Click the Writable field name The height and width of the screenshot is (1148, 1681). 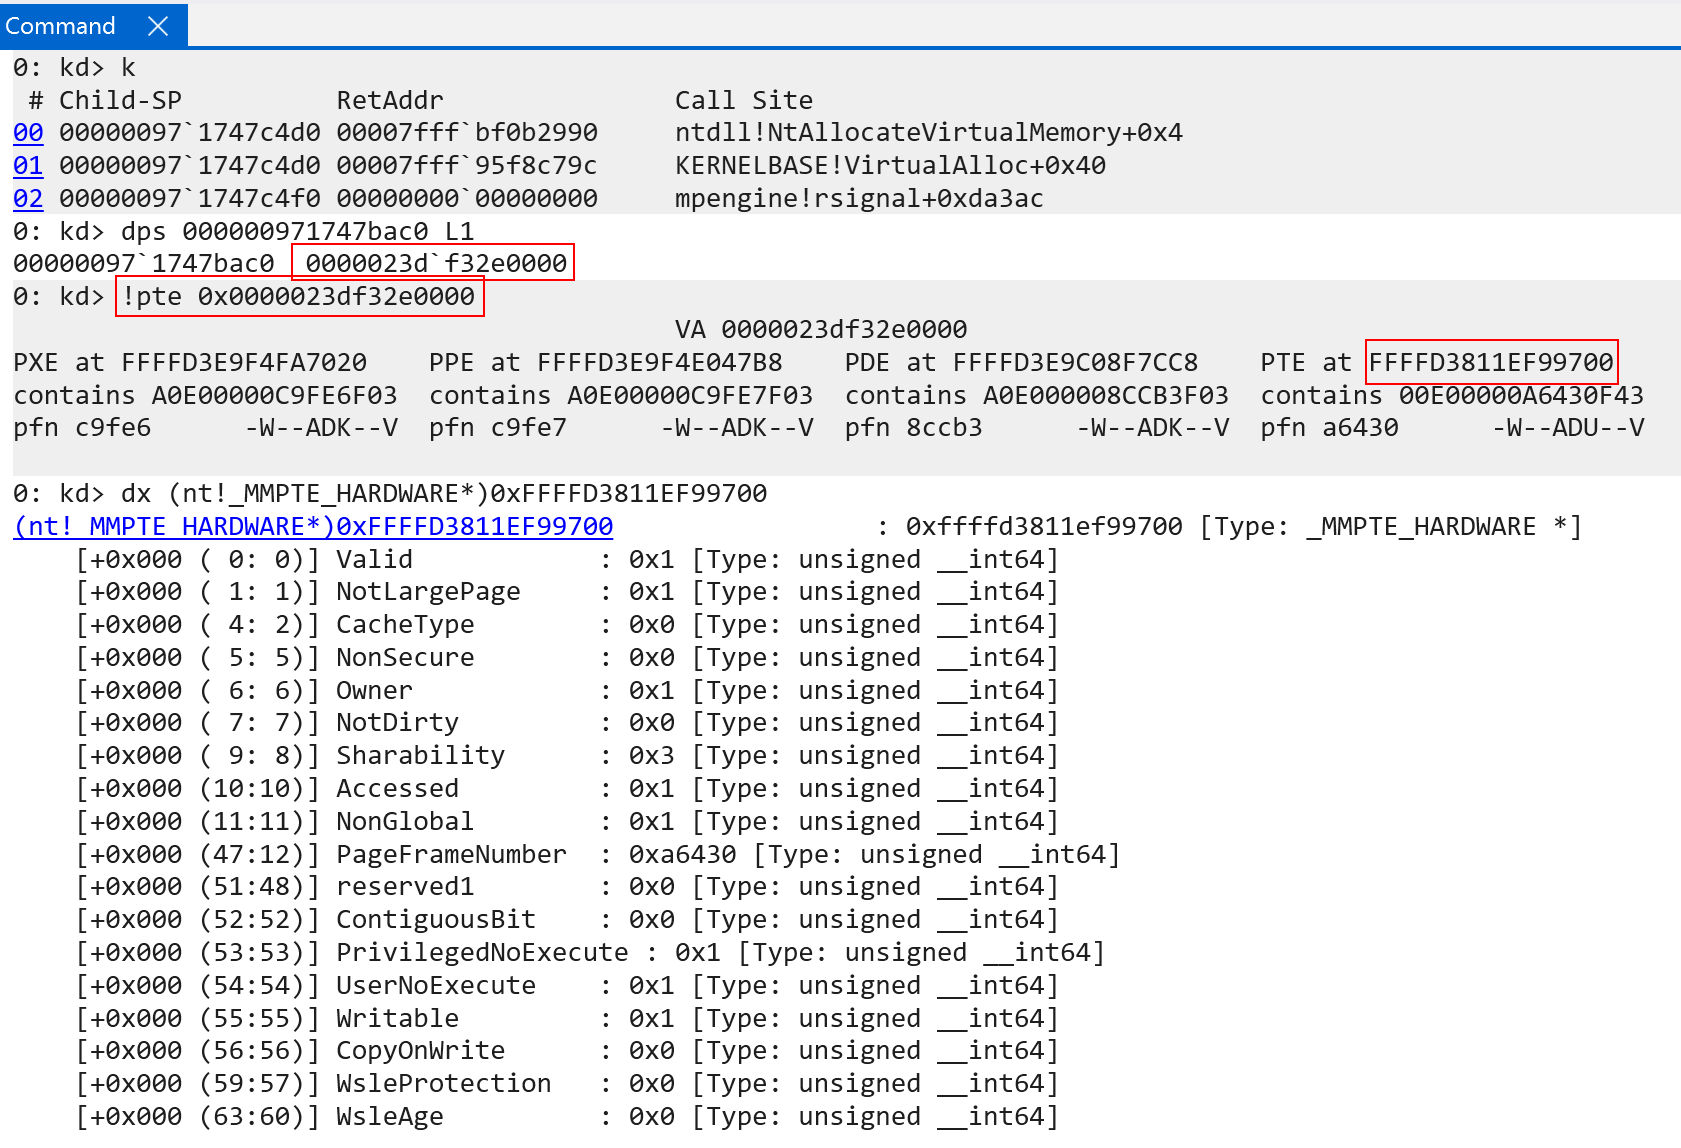[397, 1019]
